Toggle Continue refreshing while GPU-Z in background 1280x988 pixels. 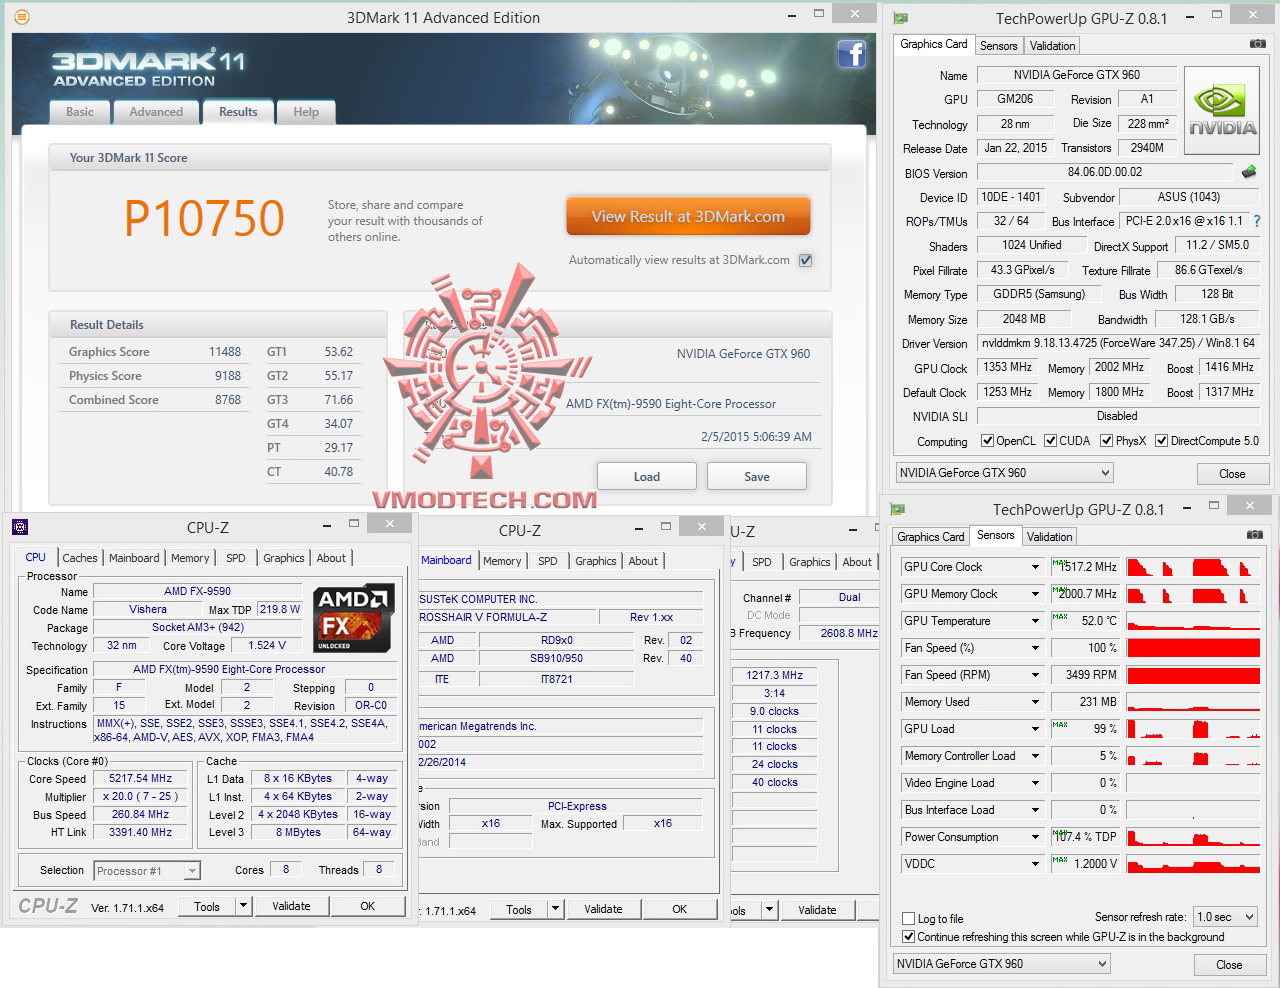(x=908, y=937)
